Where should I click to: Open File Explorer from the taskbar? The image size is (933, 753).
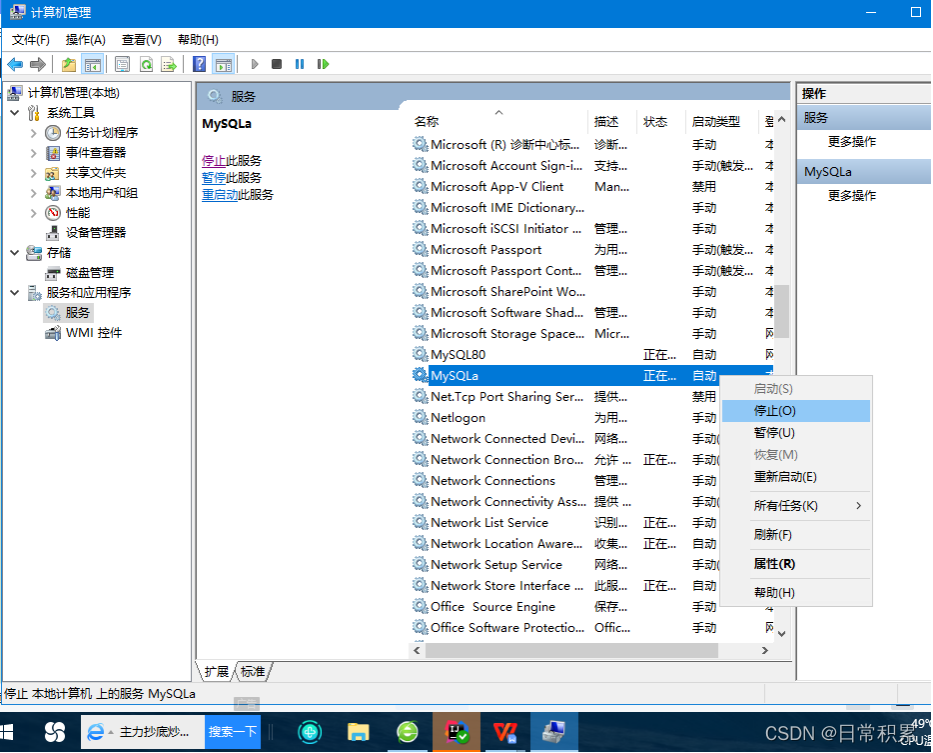pyautogui.click(x=358, y=732)
